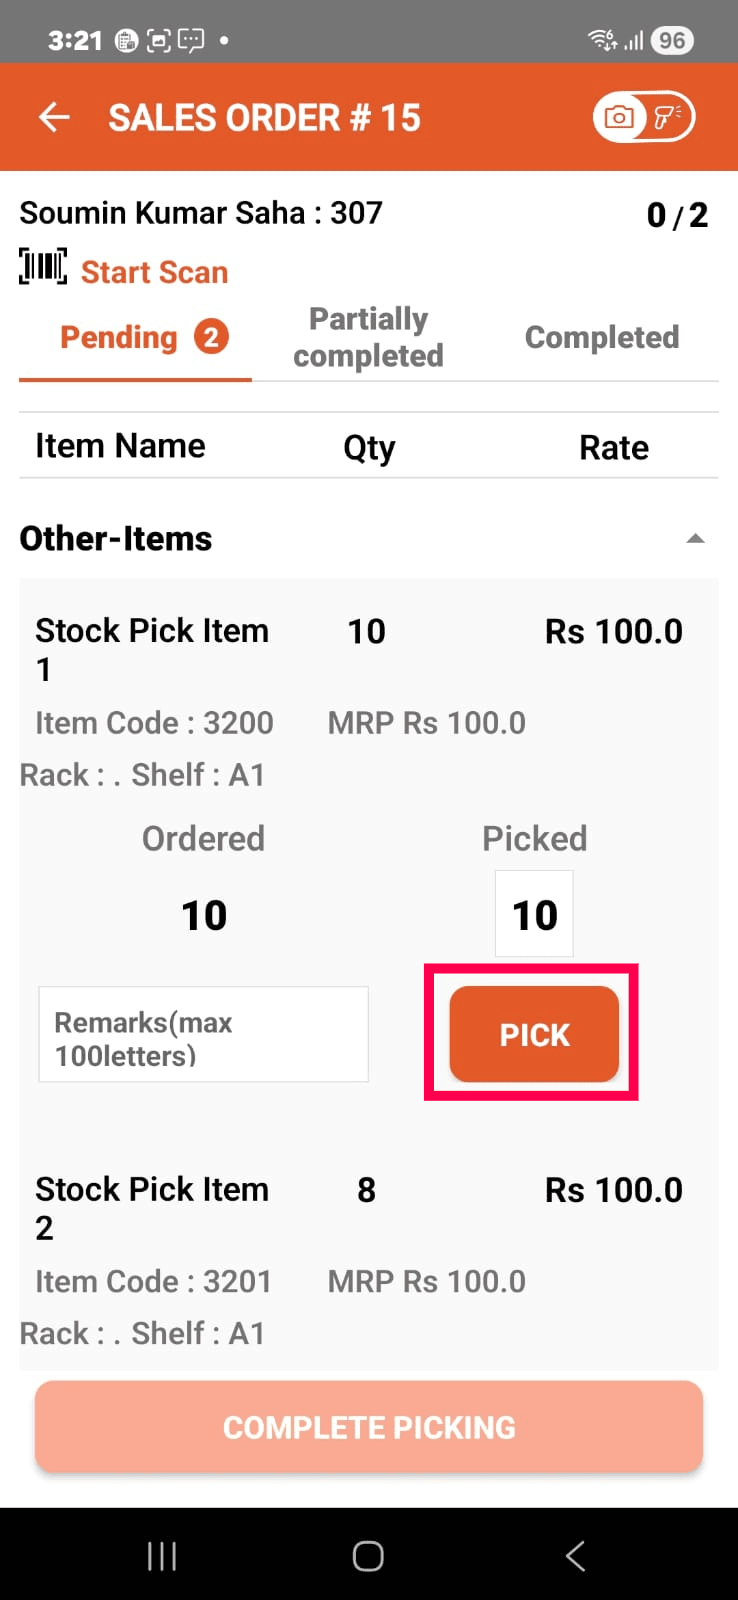This screenshot has width=738, height=1600.
Task: Switch to Partially completed tab
Action: 368,338
